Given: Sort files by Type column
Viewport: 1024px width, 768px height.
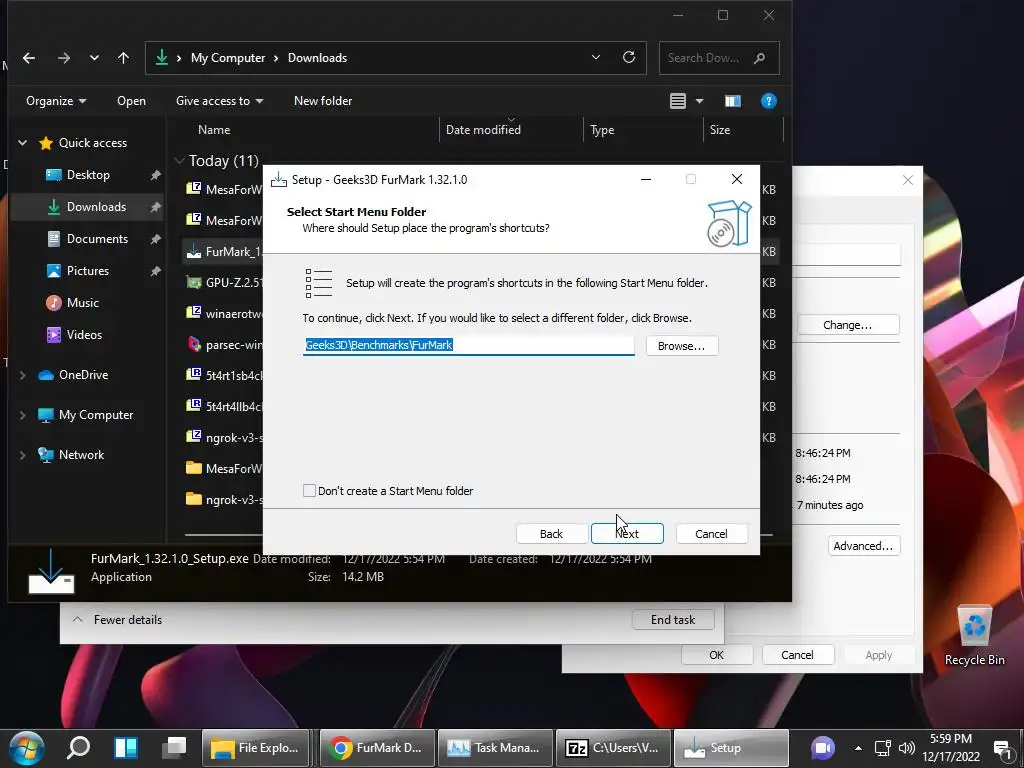Looking at the screenshot, I should (602, 129).
